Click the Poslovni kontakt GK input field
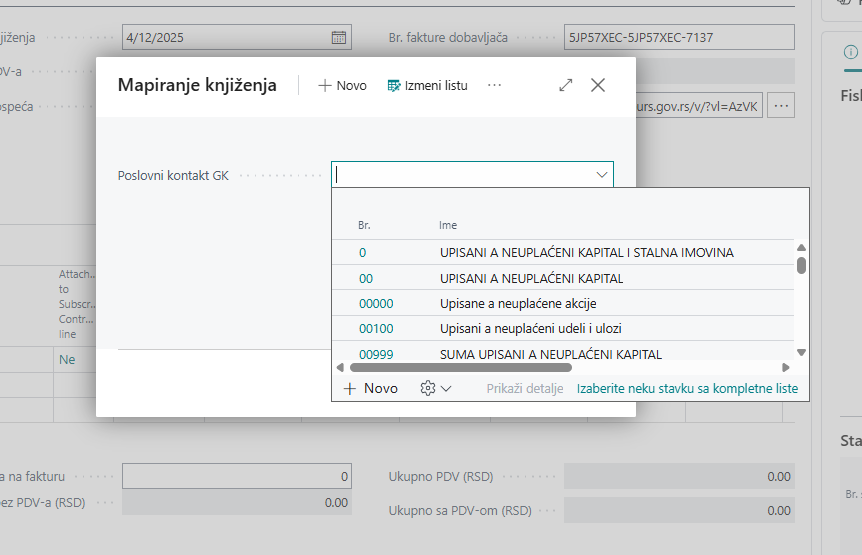Viewport: 862px width, 555px height. (460, 175)
